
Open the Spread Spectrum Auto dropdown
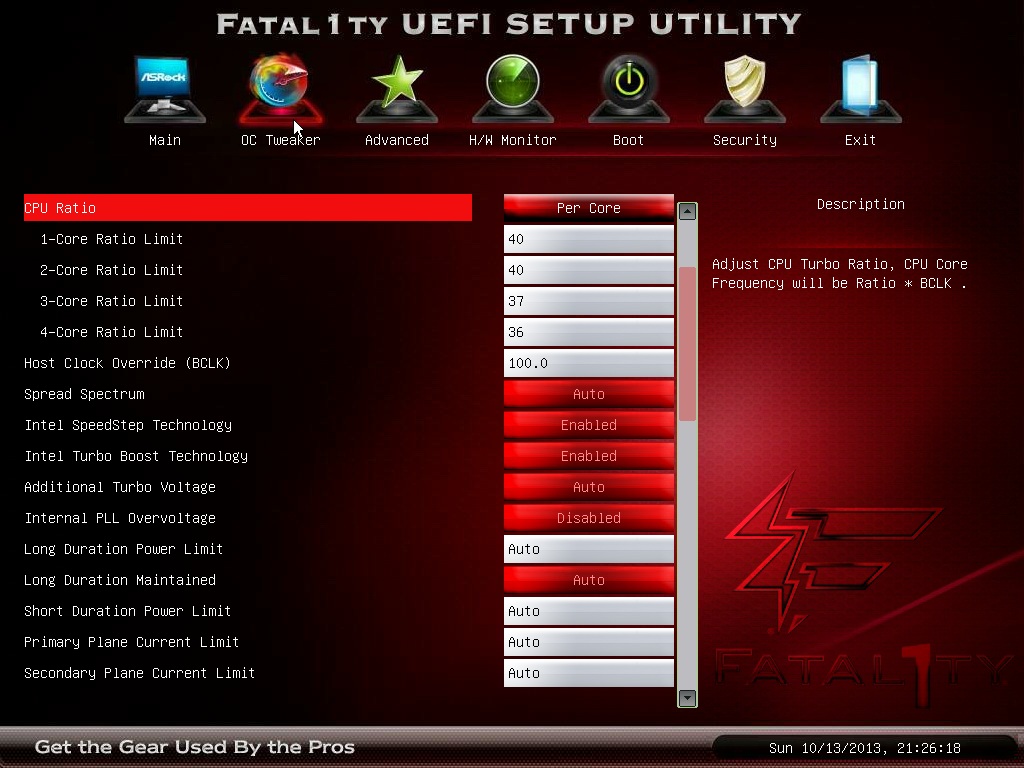pos(588,394)
